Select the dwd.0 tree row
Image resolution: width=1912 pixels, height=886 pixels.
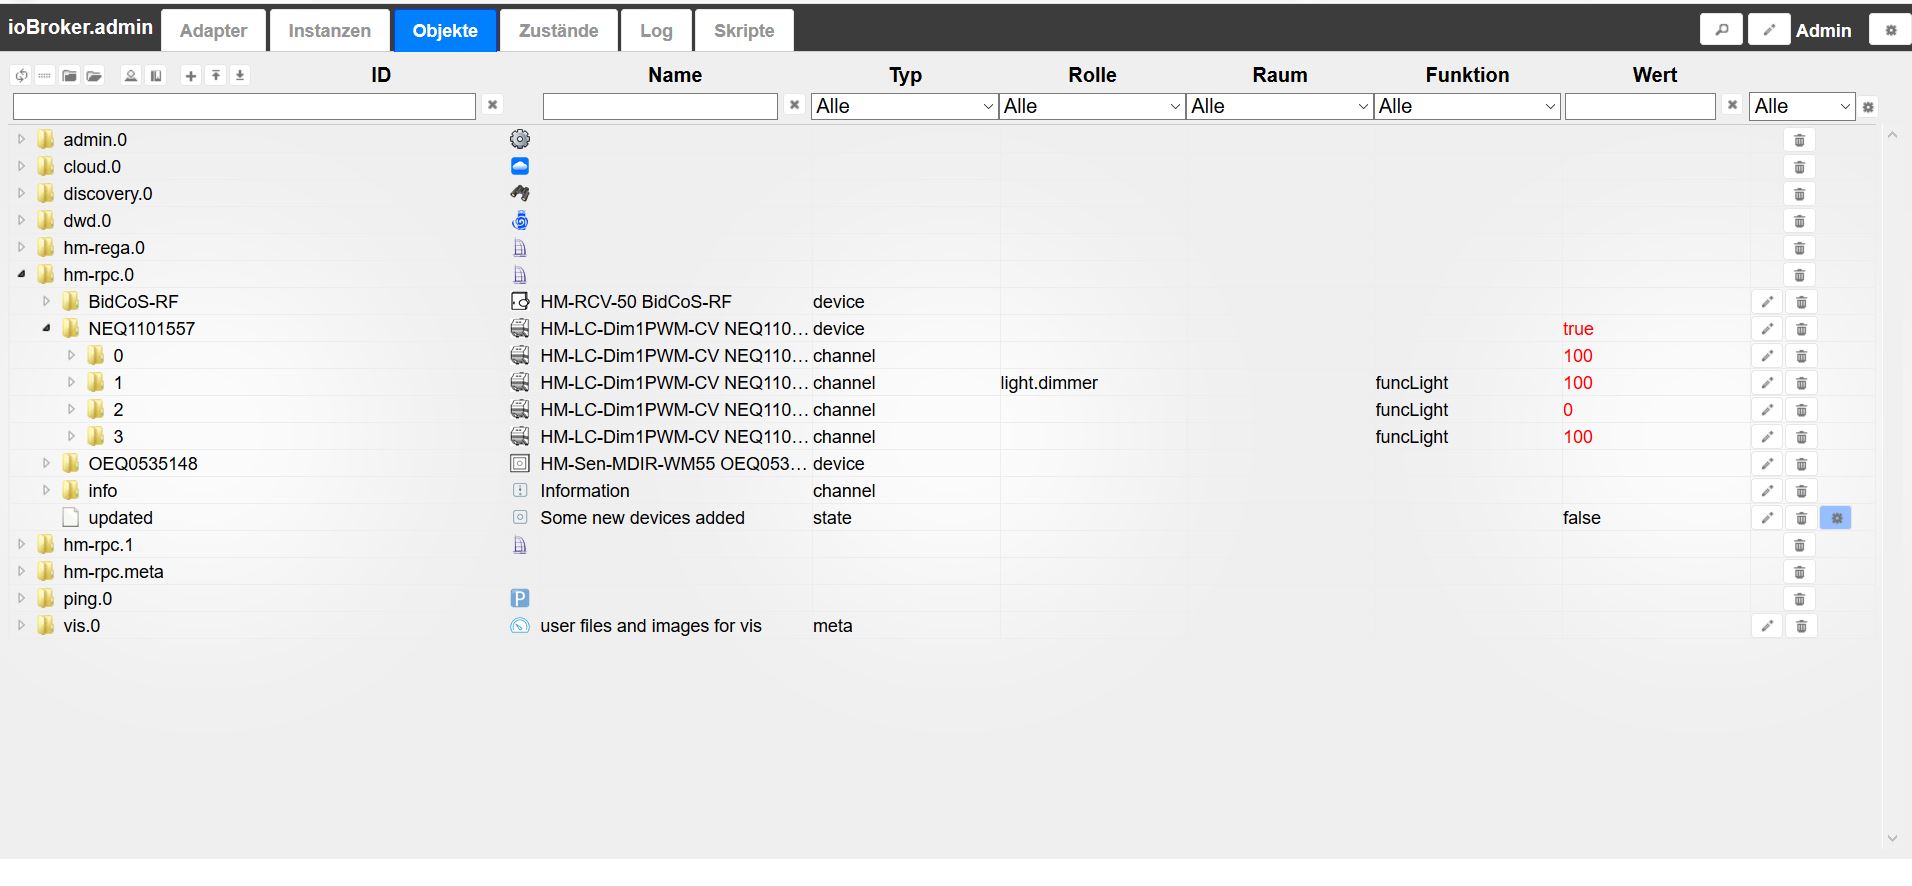click(942, 221)
